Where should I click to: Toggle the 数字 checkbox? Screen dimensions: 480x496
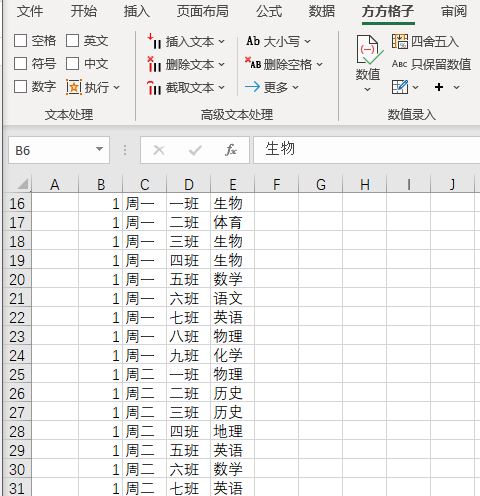20,87
